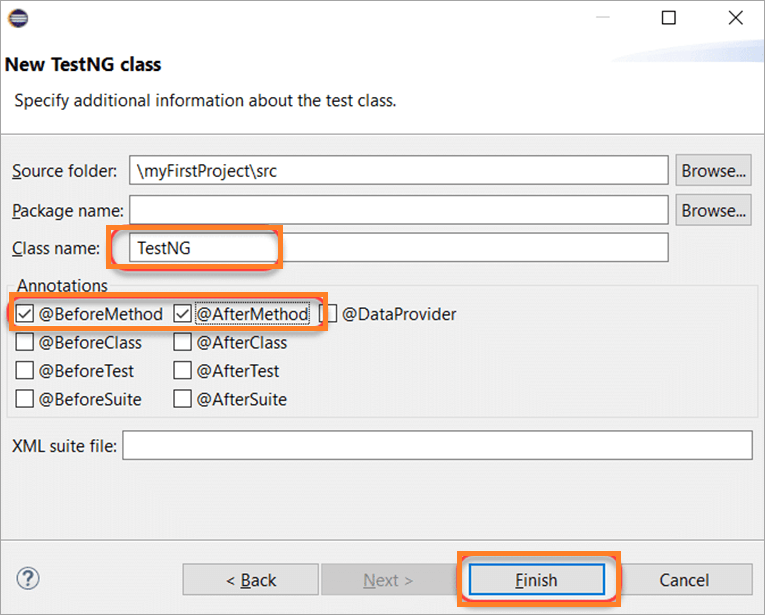This screenshot has height=615, width=765.
Task: Minimize the dialog window
Action: [603, 18]
